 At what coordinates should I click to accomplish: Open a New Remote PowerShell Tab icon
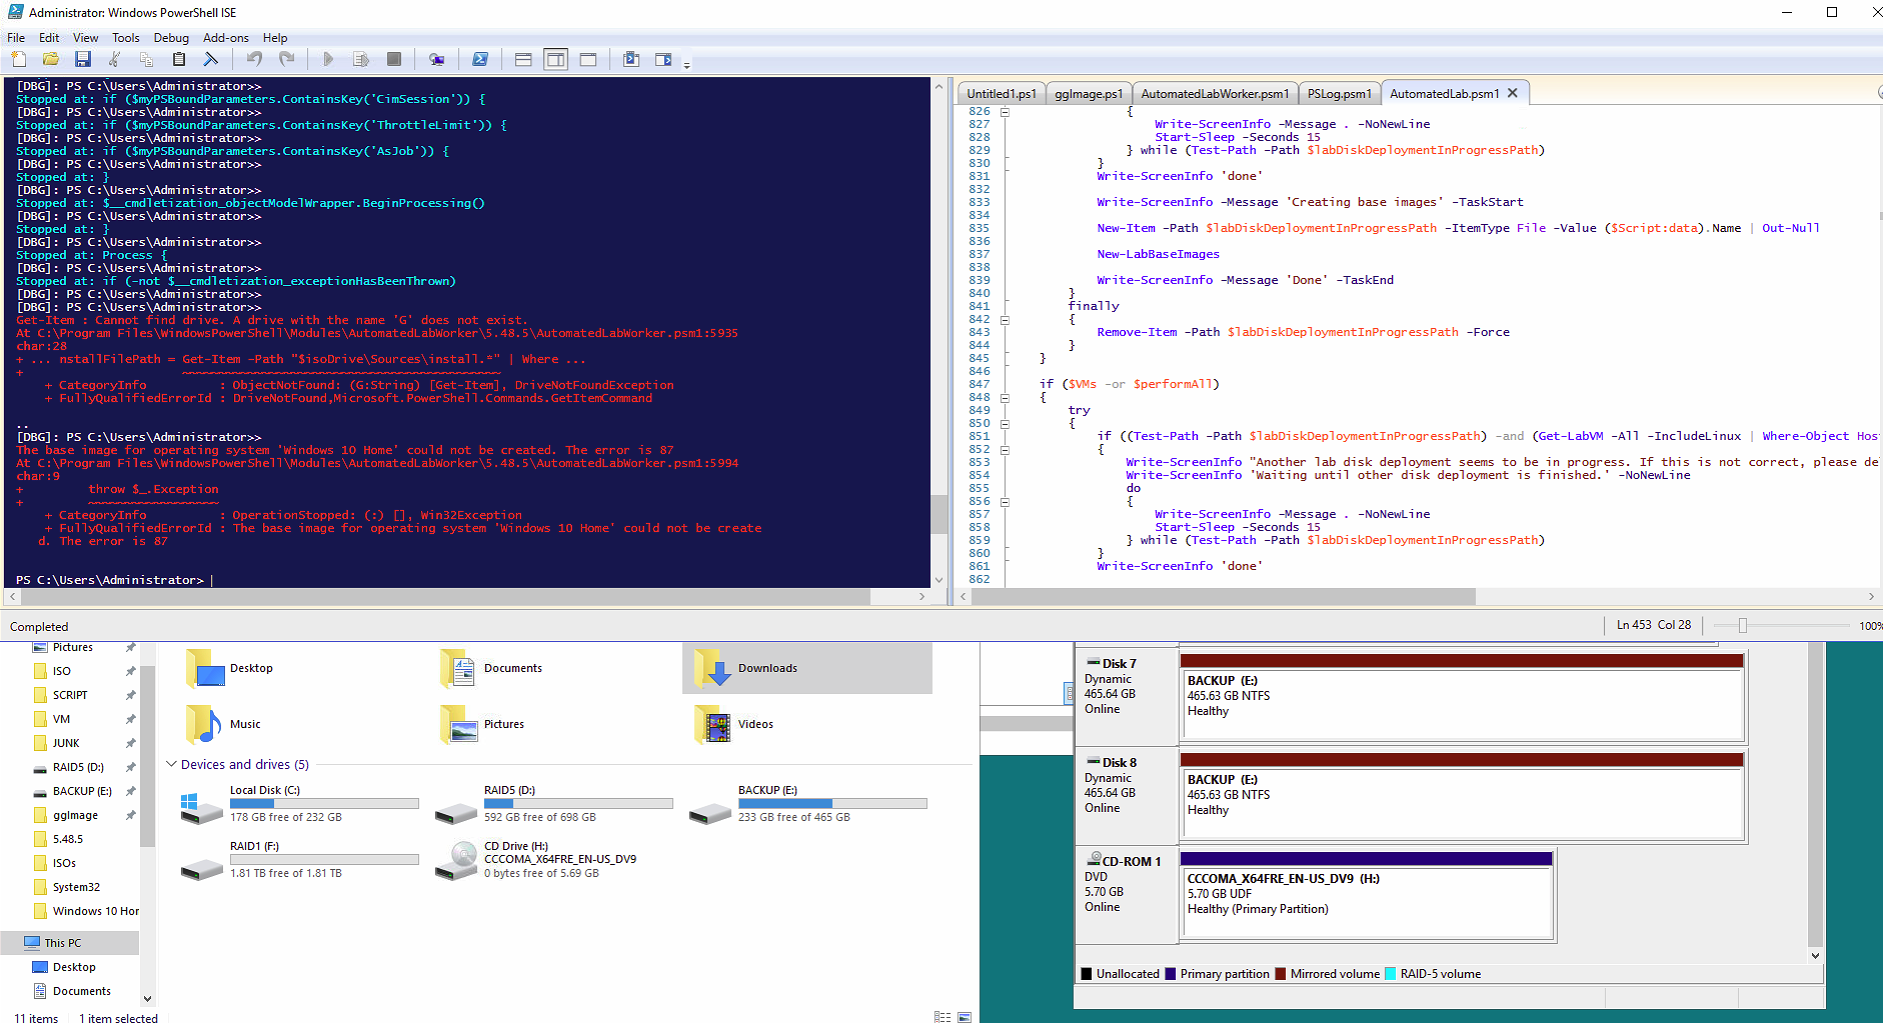click(x=437, y=59)
